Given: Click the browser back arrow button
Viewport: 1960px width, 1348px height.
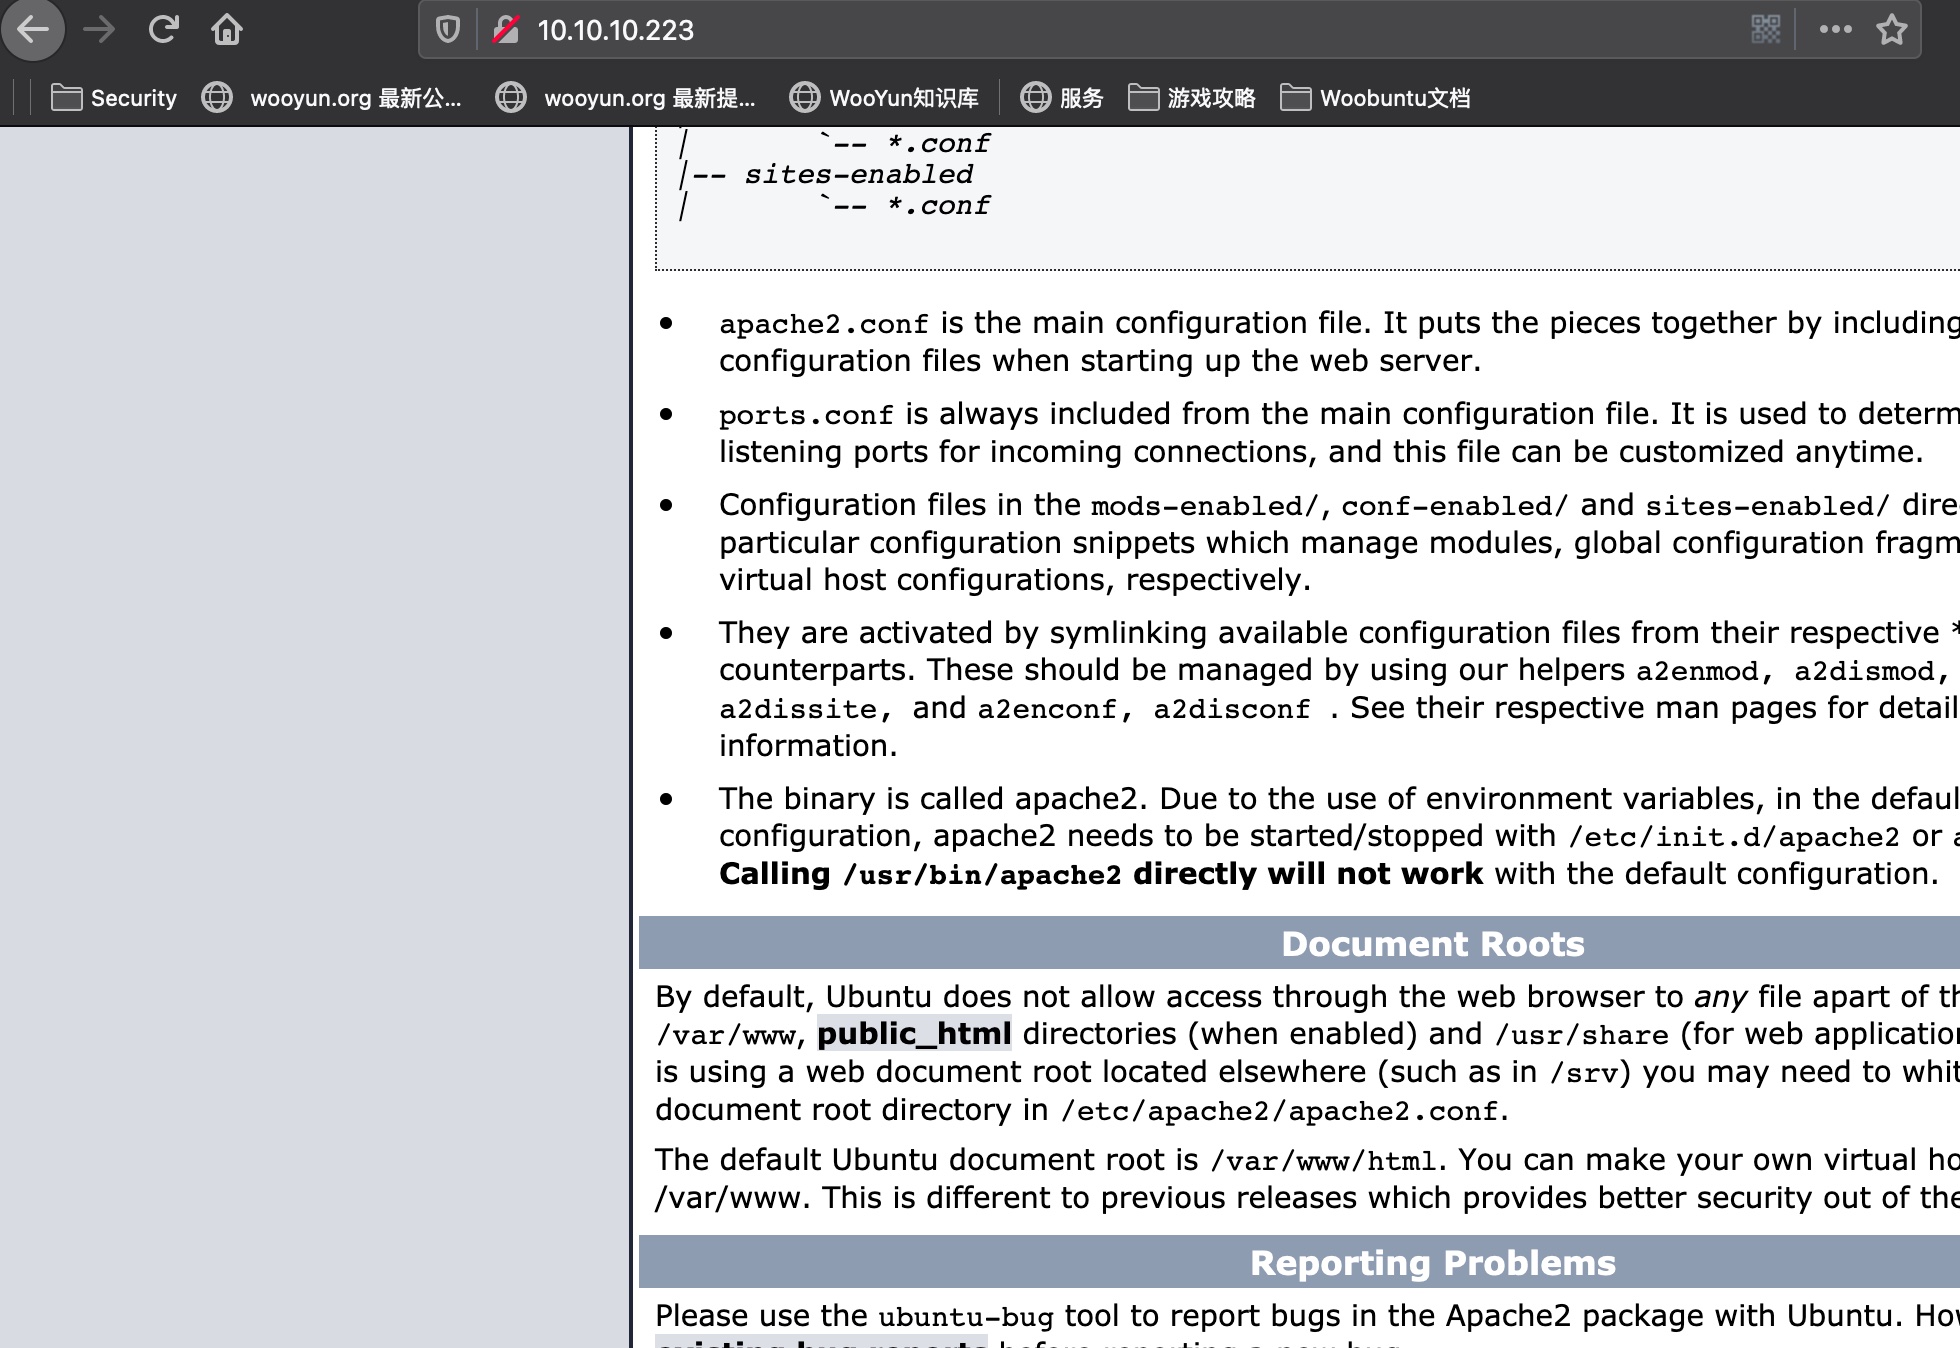Looking at the screenshot, I should (x=34, y=30).
